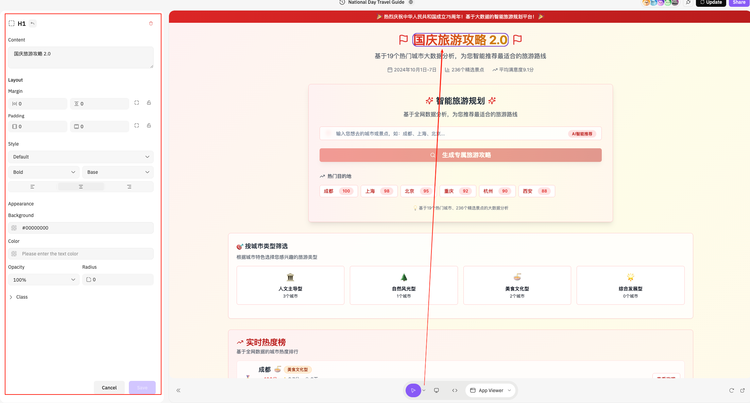This screenshot has height=403, width=750.
Task: Click the Cancel button
Action: click(109, 387)
